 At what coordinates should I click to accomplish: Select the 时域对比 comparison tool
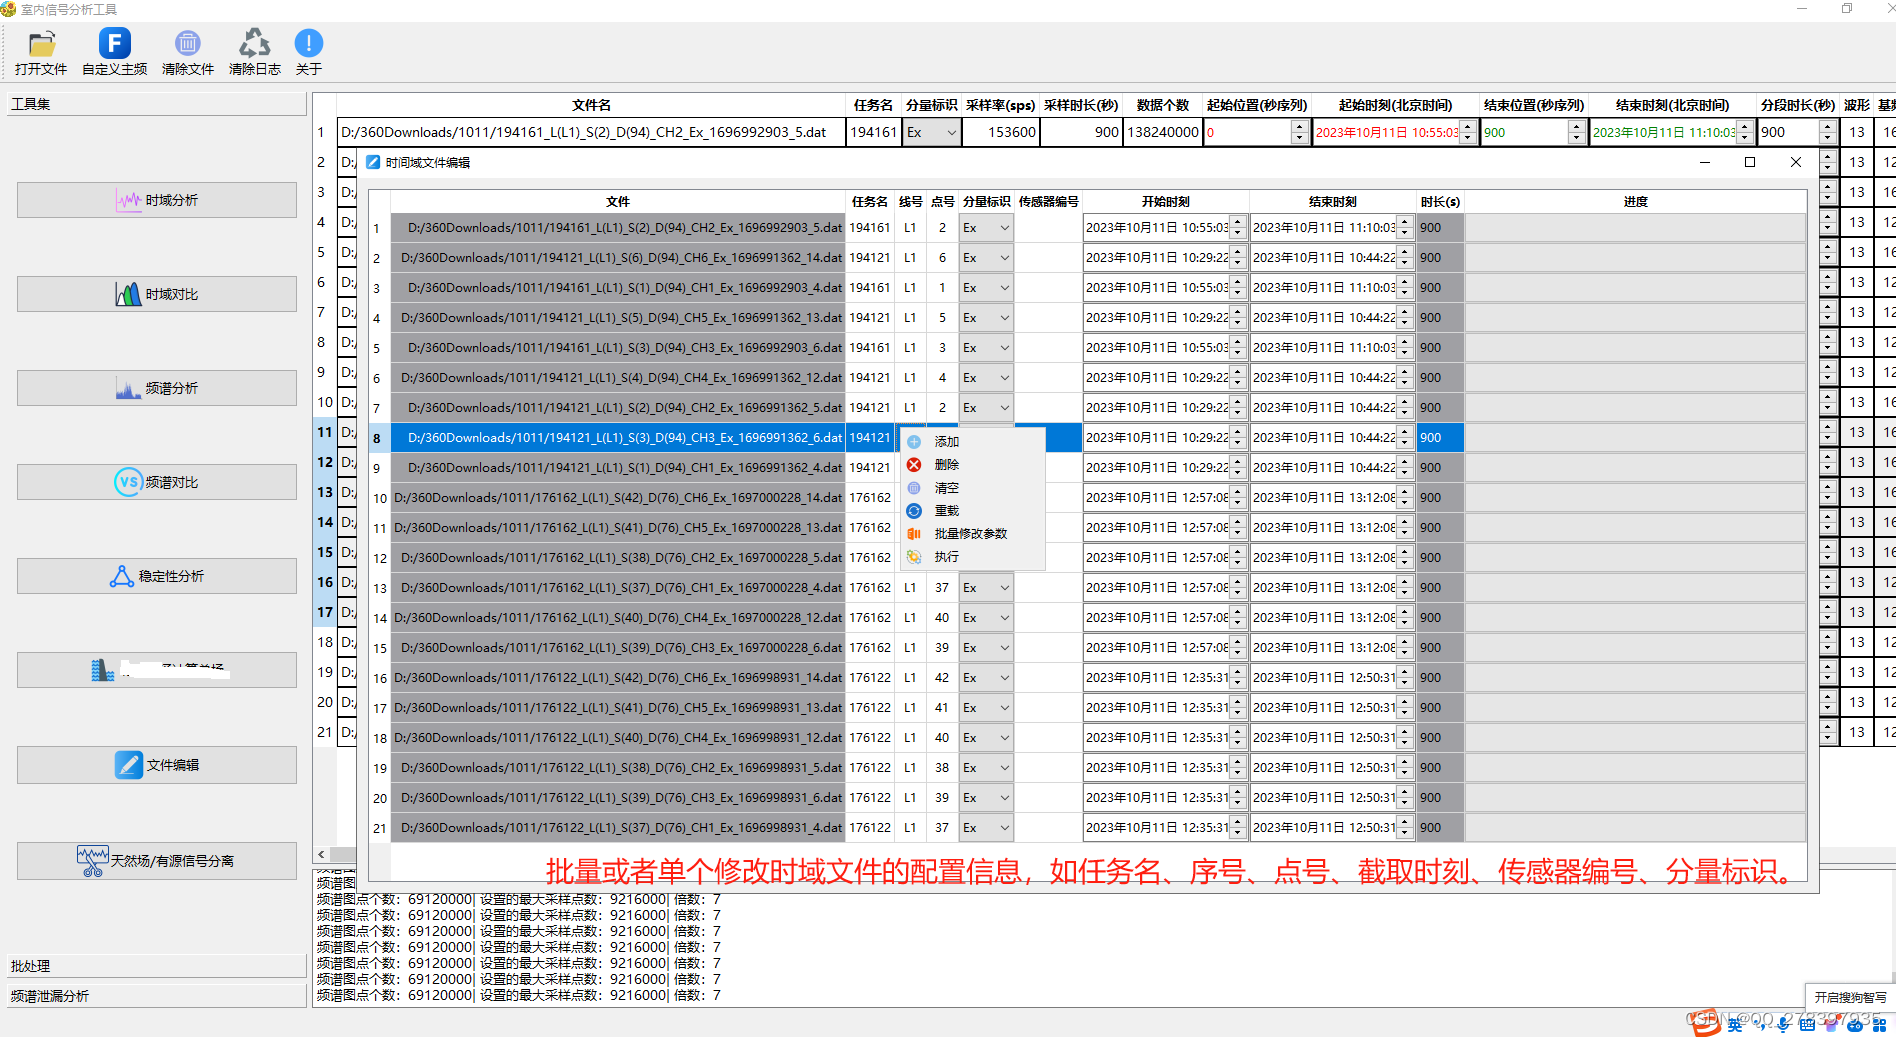click(156, 293)
